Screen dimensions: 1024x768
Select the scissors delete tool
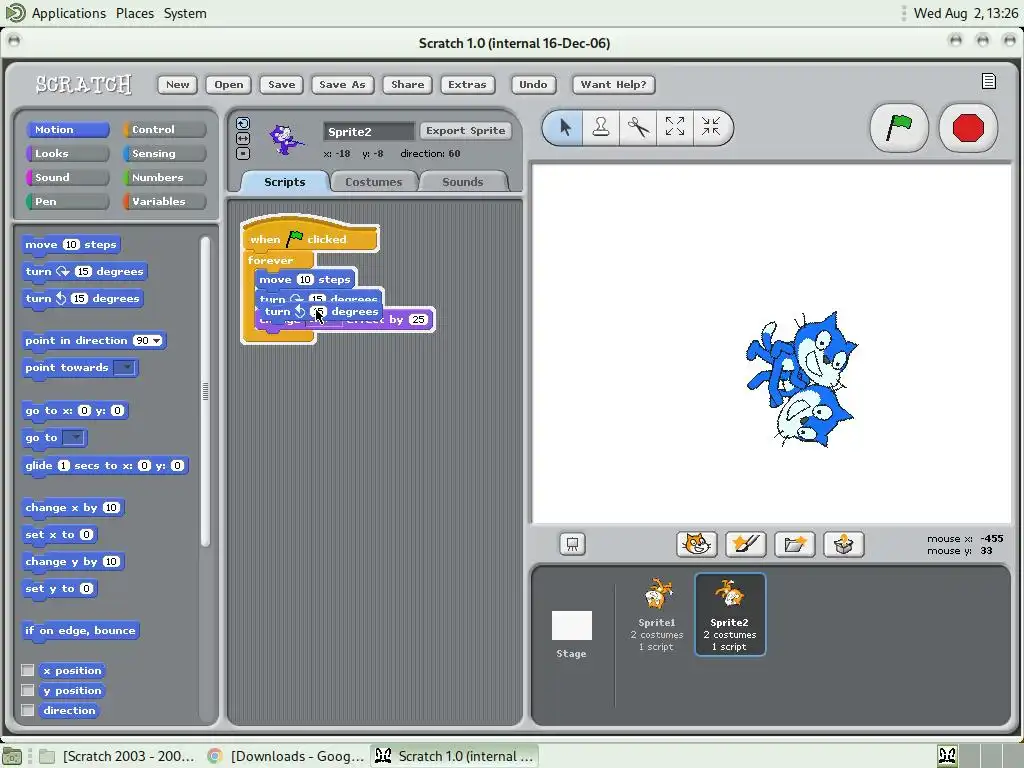pos(638,127)
